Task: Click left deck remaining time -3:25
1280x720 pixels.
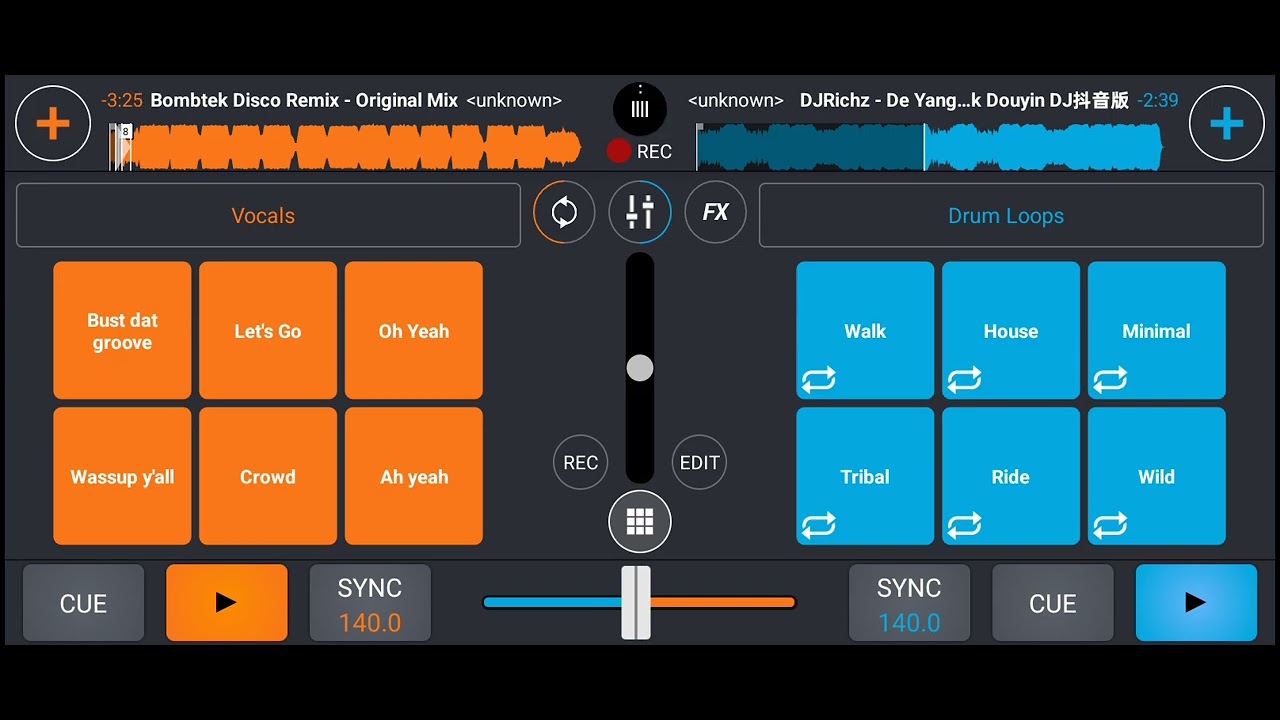Action: [122, 100]
